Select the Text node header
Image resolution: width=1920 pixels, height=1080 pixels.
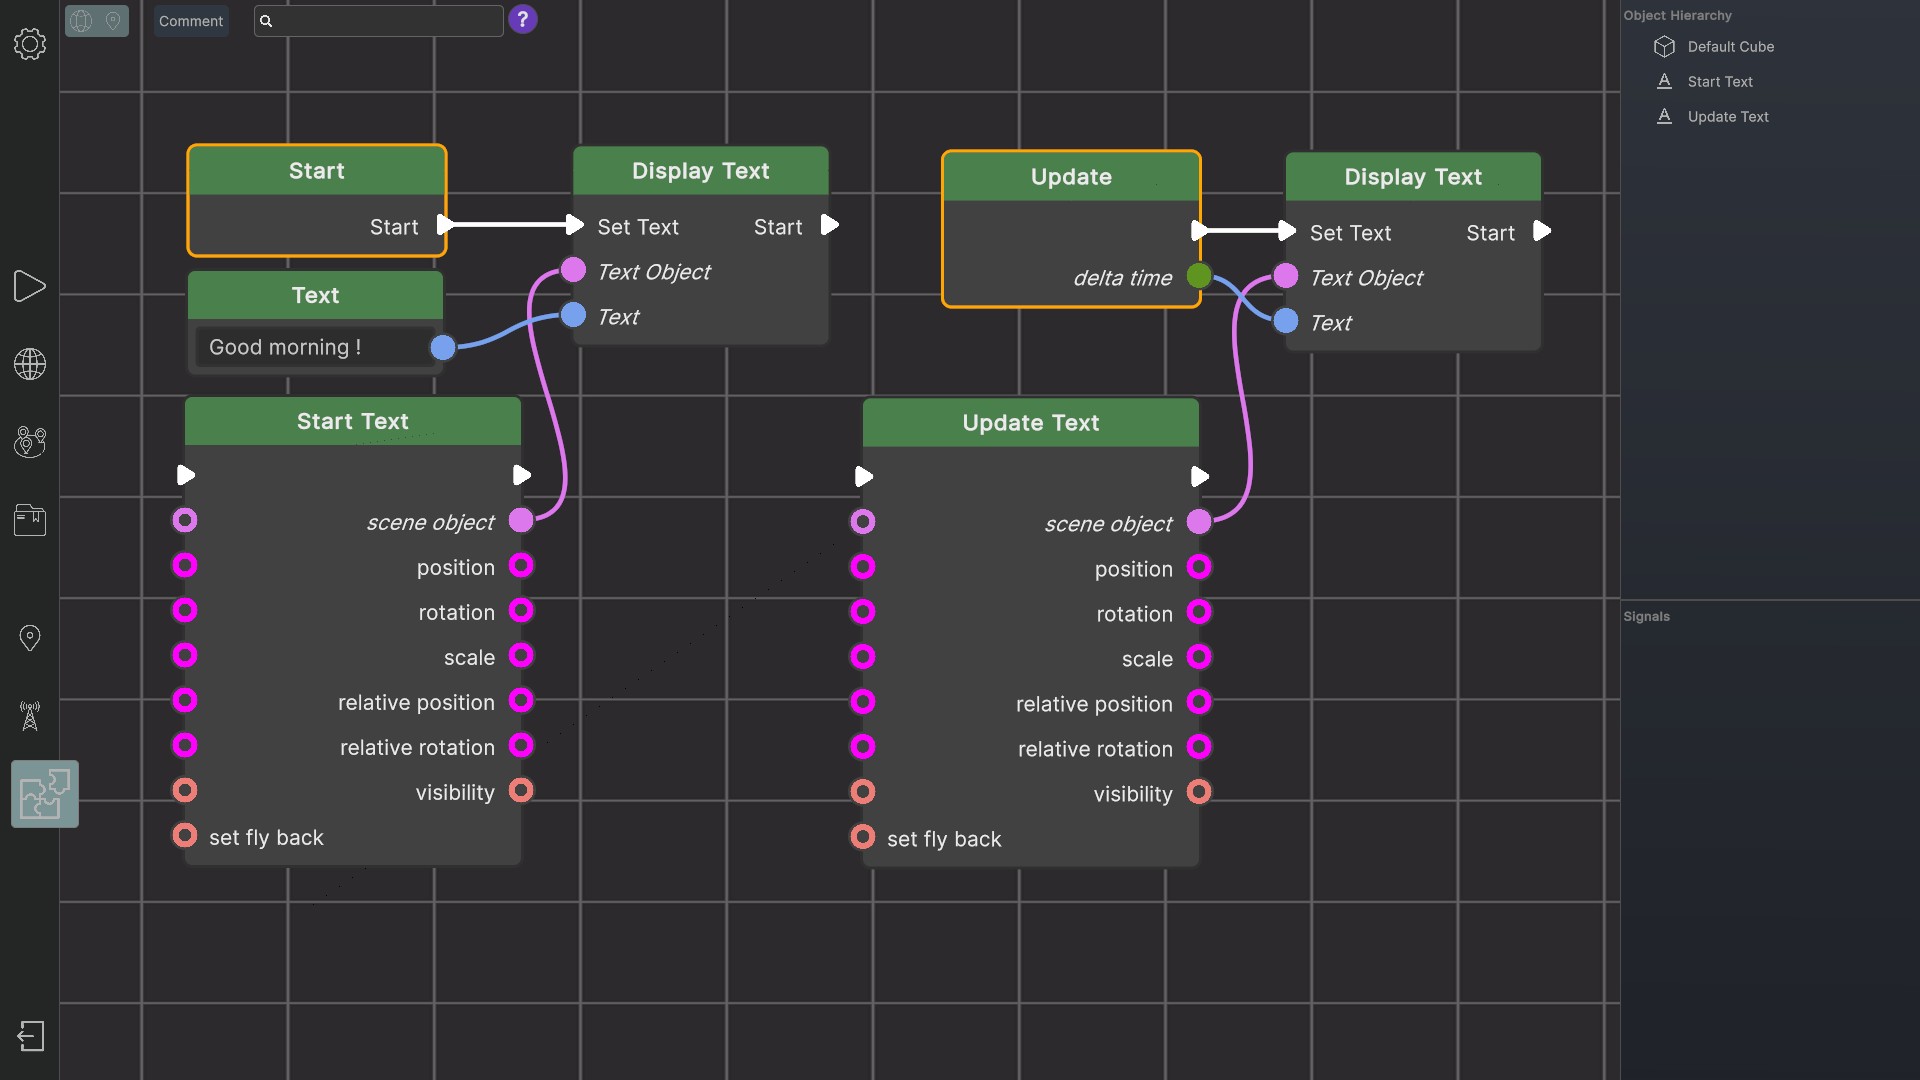point(316,295)
